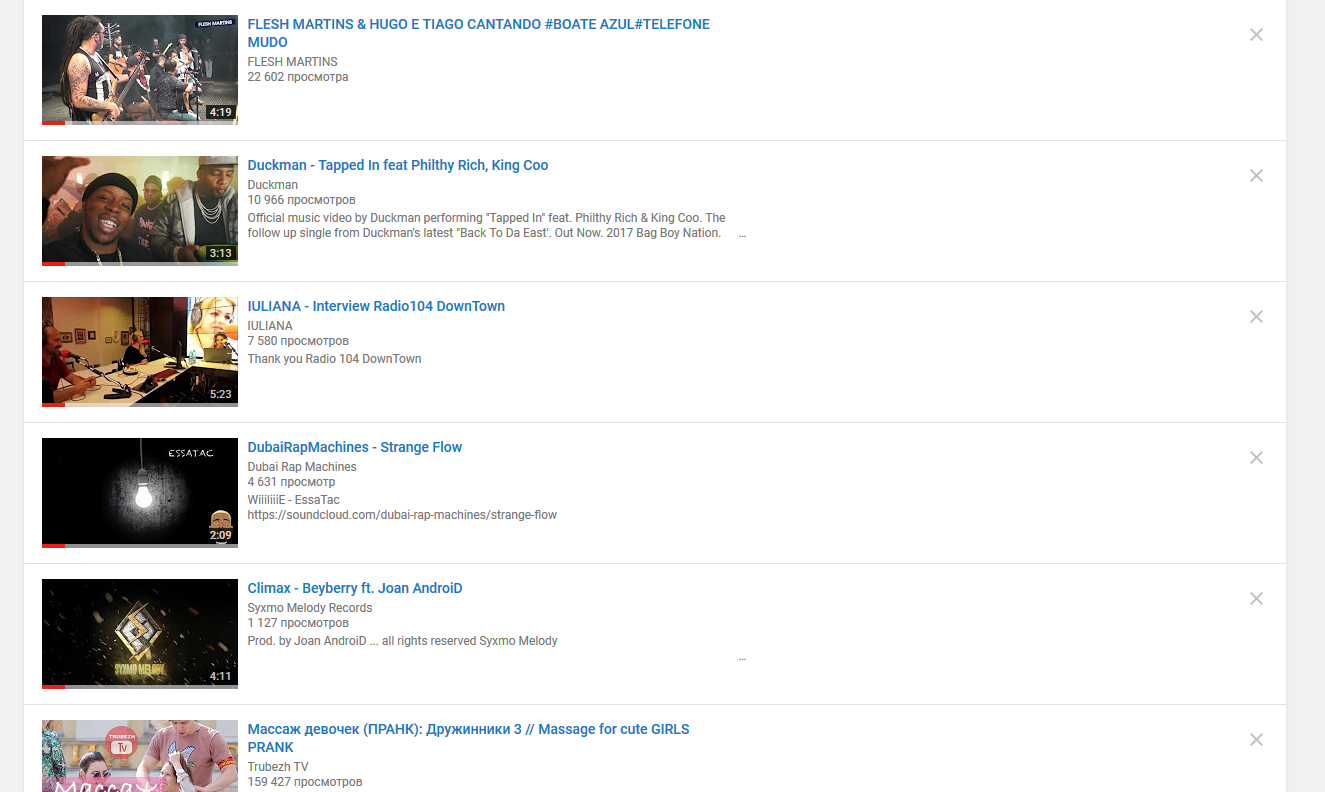
Task: Remove the Массаж девочек (ПРАНК) video from history
Action: [1257, 740]
